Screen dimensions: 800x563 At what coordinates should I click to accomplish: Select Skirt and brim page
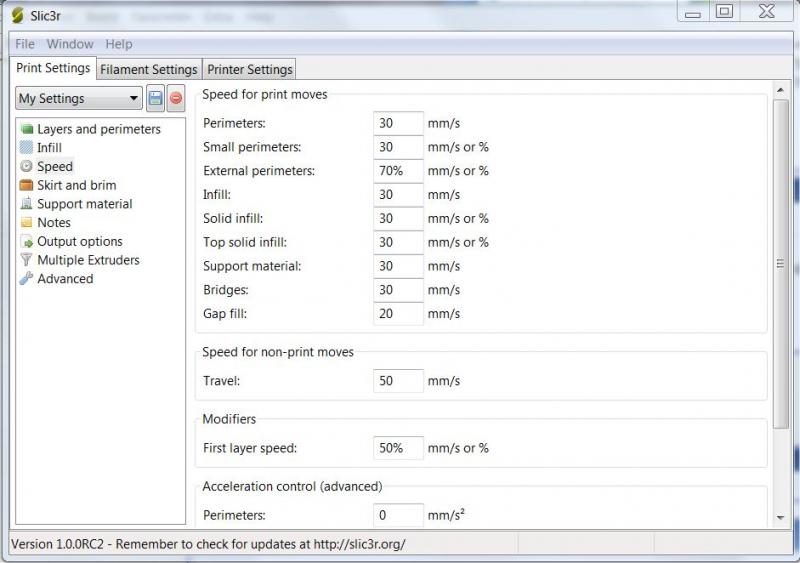point(77,185)
